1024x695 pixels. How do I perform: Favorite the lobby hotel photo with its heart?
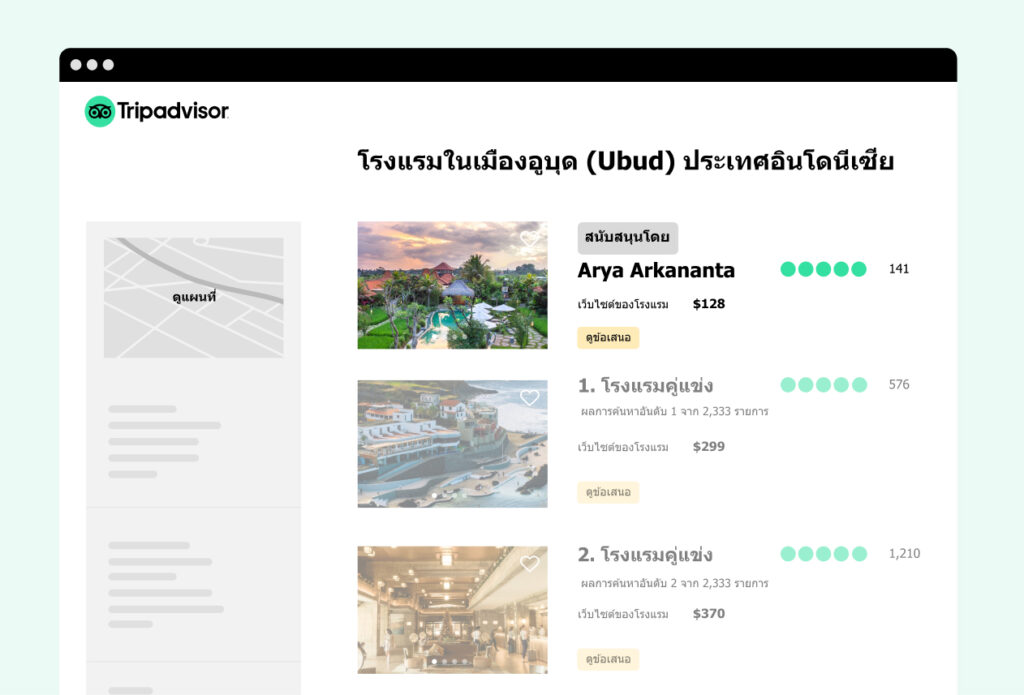click(x=530, y=563)
